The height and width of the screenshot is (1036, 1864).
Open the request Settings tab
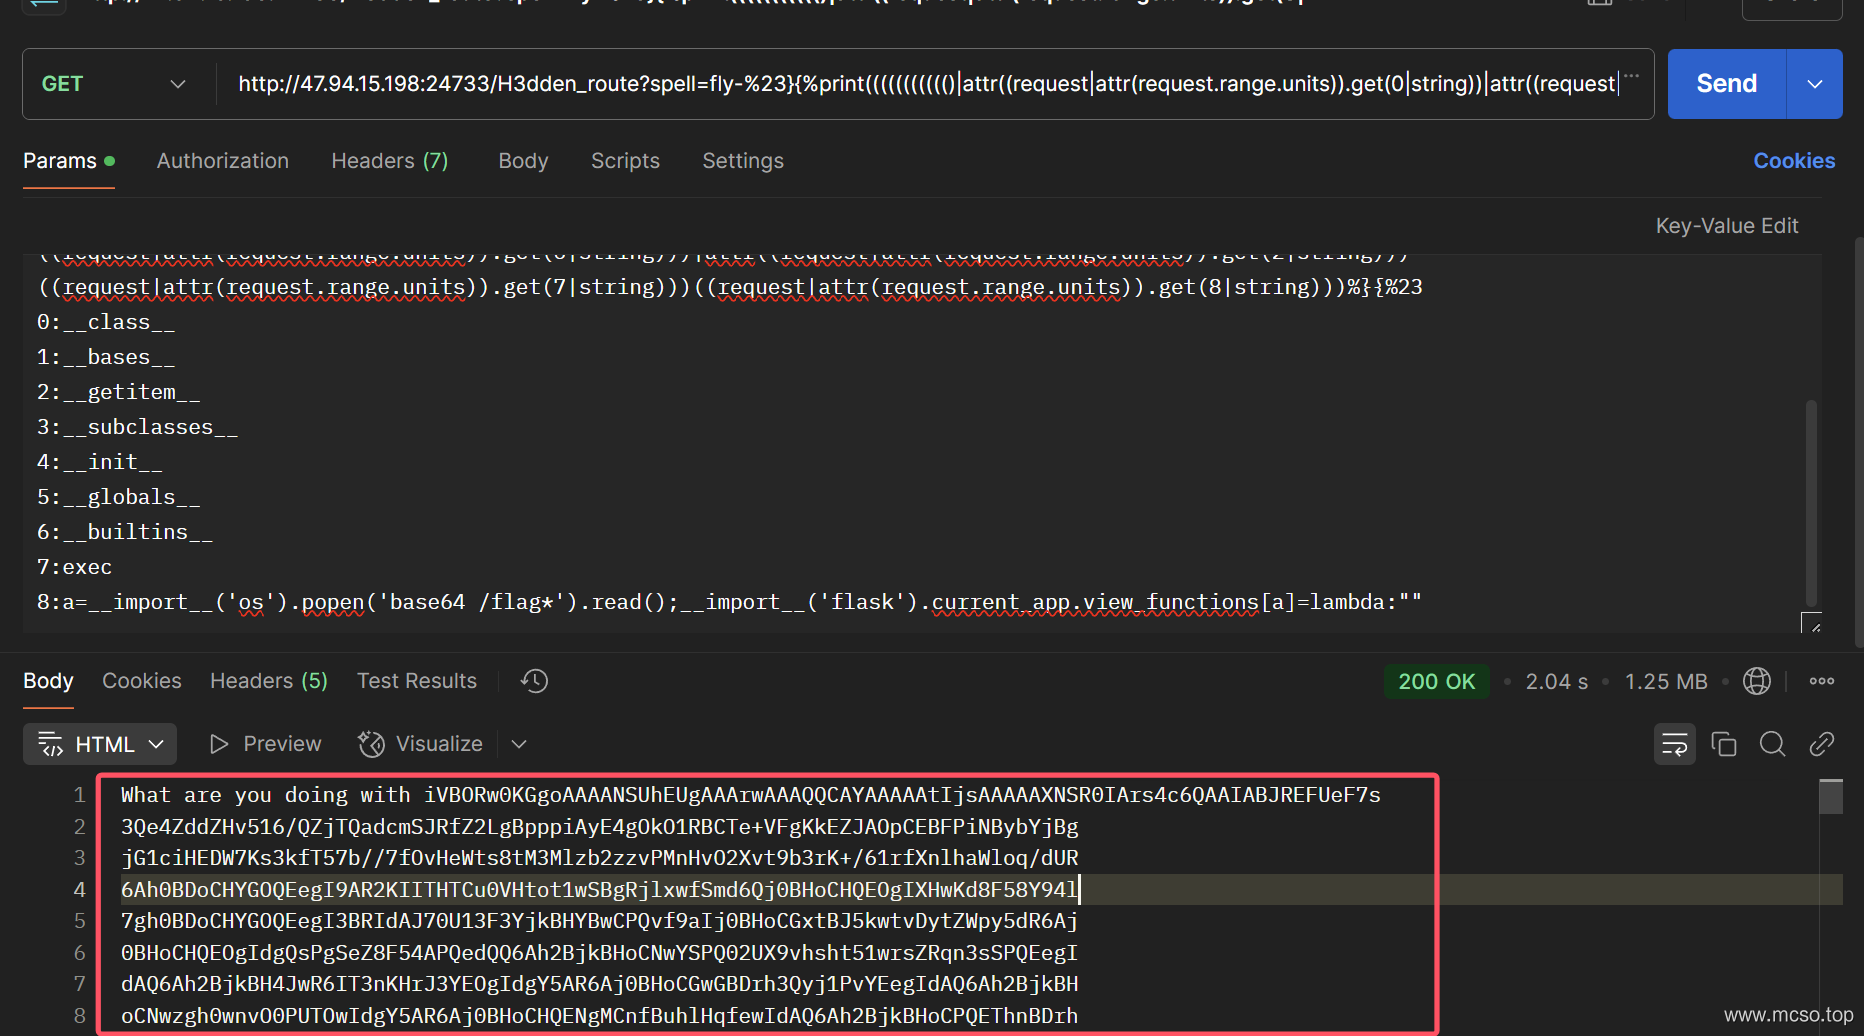(x=743, y=161)
